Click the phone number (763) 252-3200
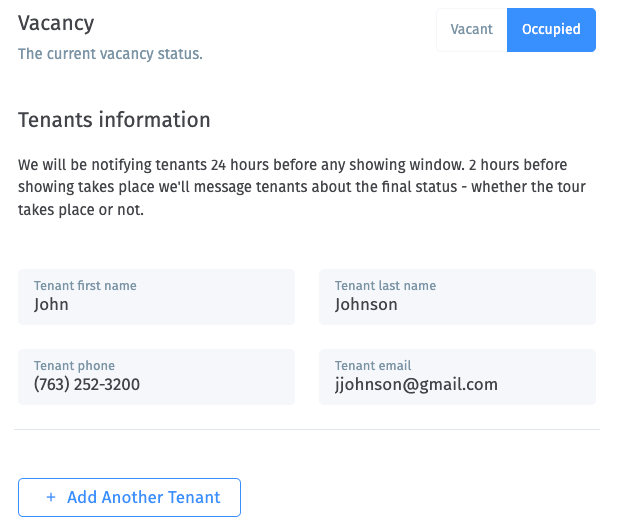Image resolution: width=635 pixels, height=528 pixels. pos(87,385)
